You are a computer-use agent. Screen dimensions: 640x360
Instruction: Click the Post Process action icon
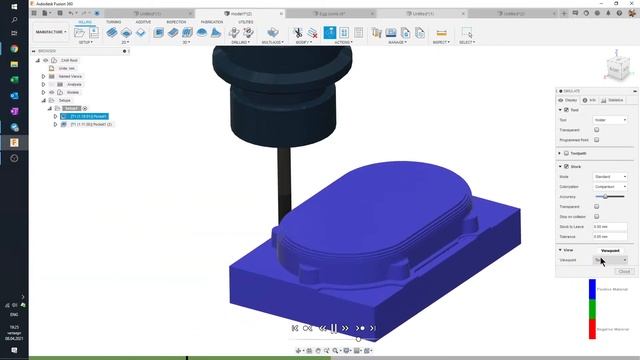(344, 32)
